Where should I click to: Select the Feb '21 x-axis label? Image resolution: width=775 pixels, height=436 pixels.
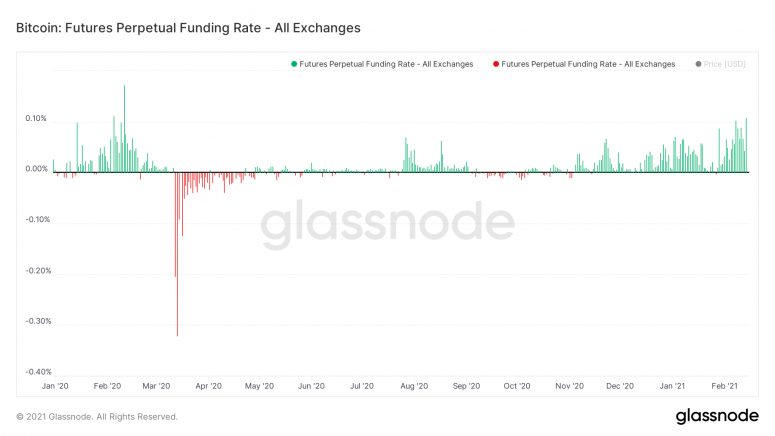coord(724,385)
